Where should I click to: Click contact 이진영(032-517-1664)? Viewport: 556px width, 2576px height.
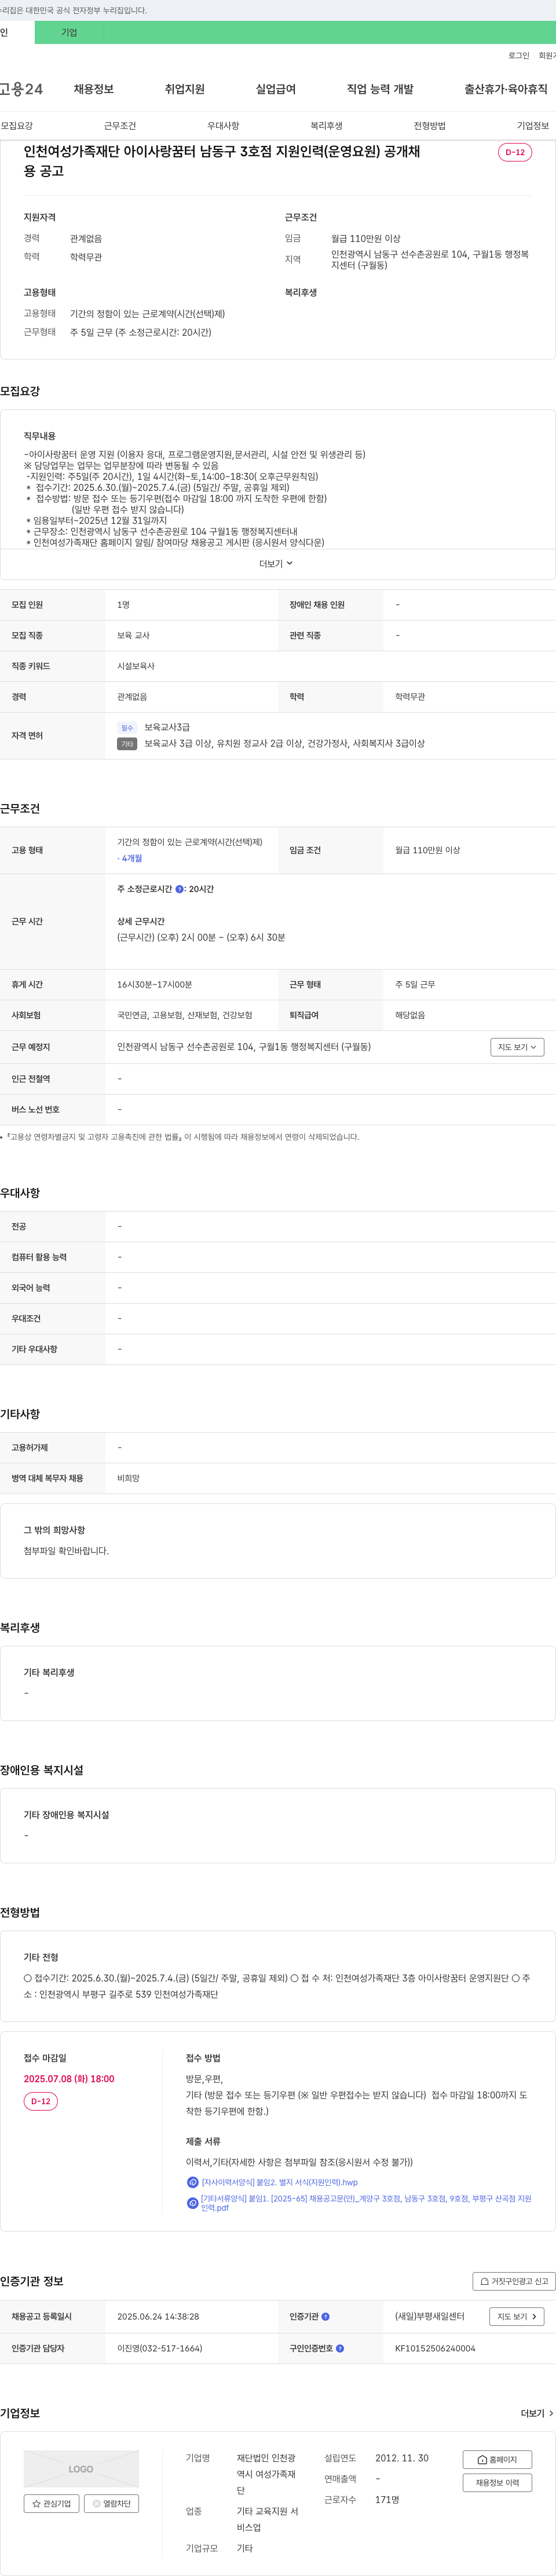click(159, 2348)
